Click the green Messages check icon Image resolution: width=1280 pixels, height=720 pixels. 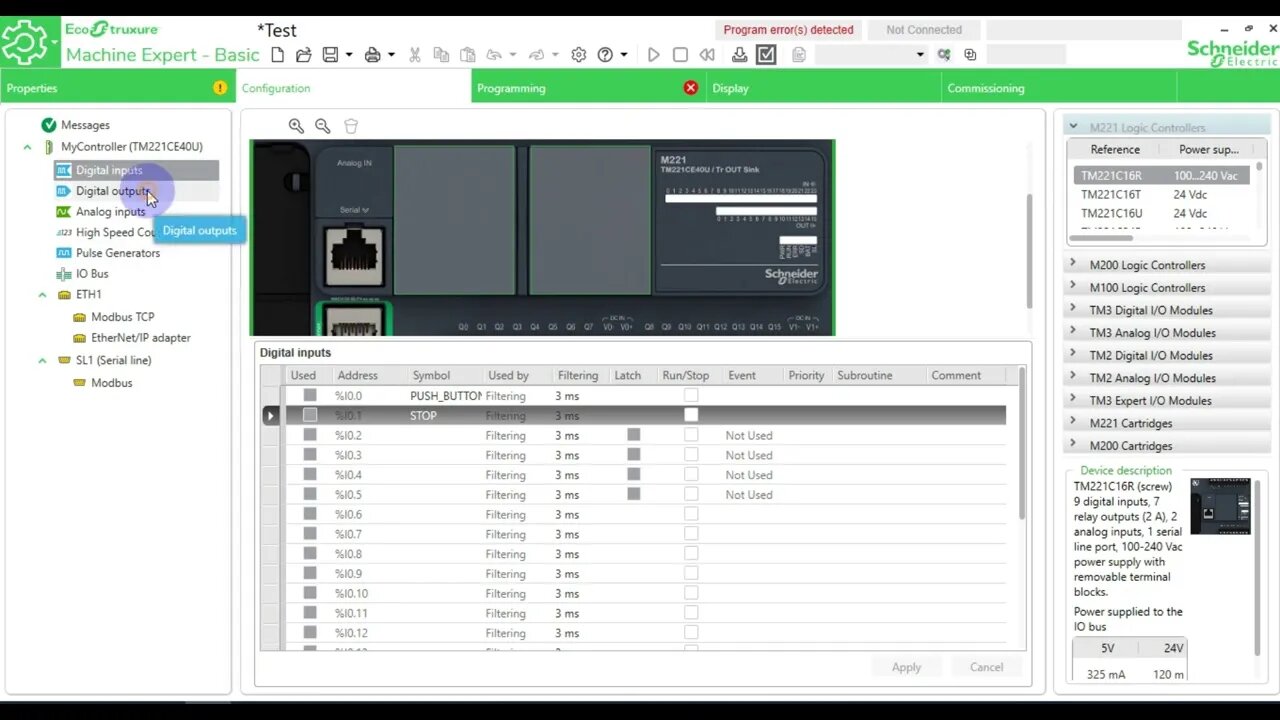point(48,125)
